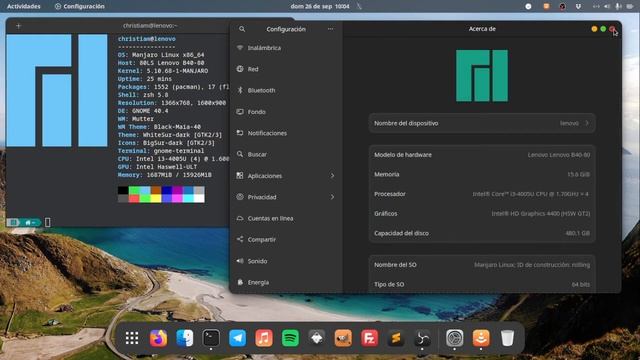640x360 pixels.
Task: Open the Finder-style file manager in dock
Action: pyautogui.click(x=184, y=338)
